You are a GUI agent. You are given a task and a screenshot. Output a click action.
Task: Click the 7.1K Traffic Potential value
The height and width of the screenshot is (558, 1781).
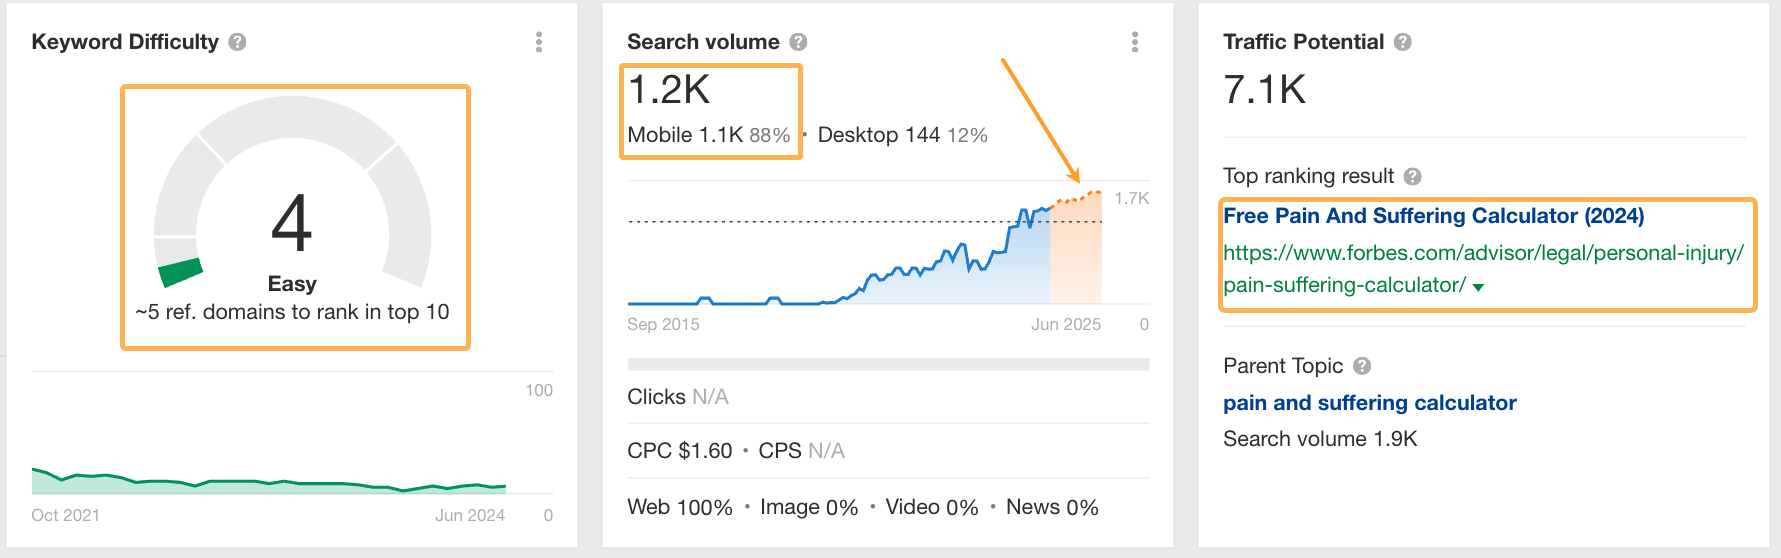(x=1264, y=90)
